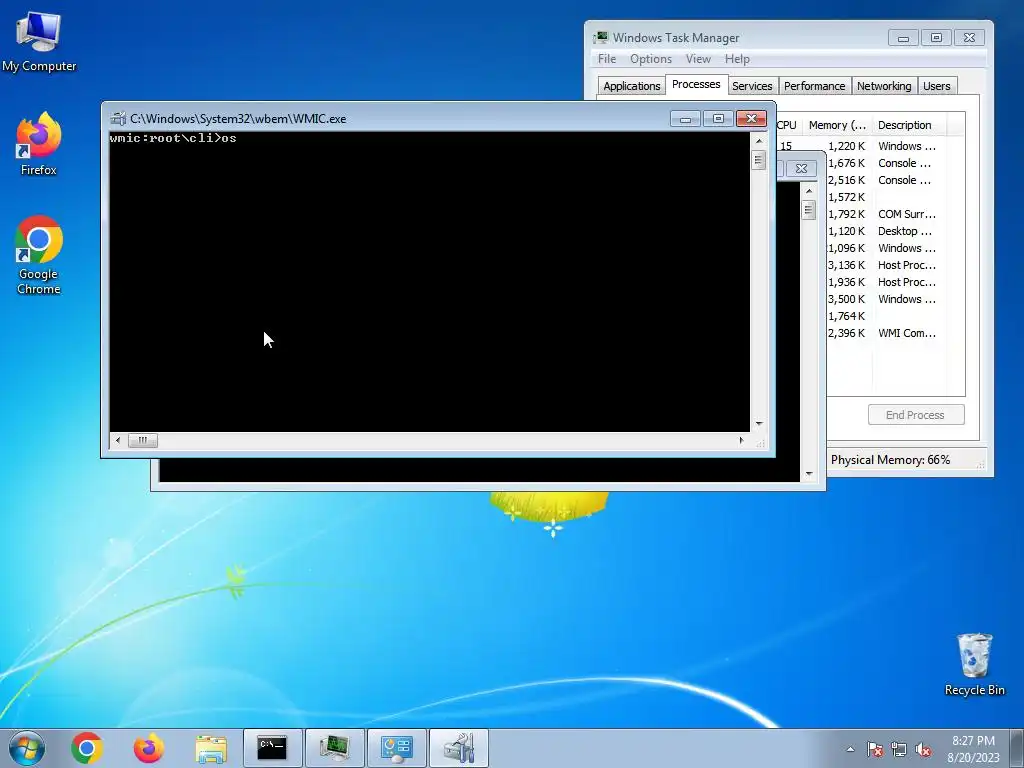Click the Physical Memory: 66% status text
Viewport: 1024px width, 768px height.
pyautogui.click(x=890, y=460)
